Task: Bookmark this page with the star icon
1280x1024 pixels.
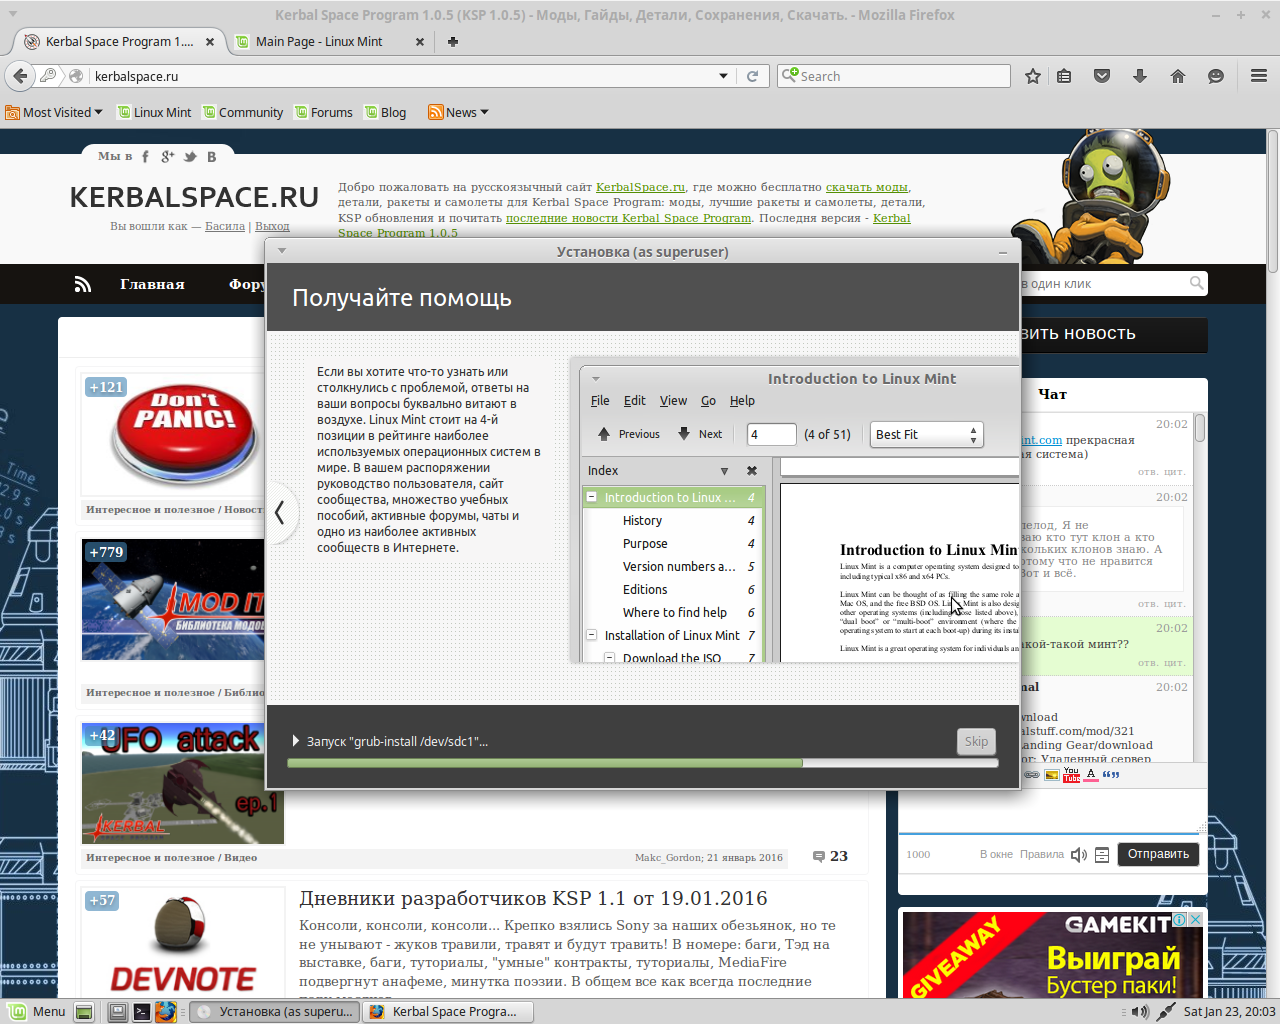Action: click(x=1033, y=76)
